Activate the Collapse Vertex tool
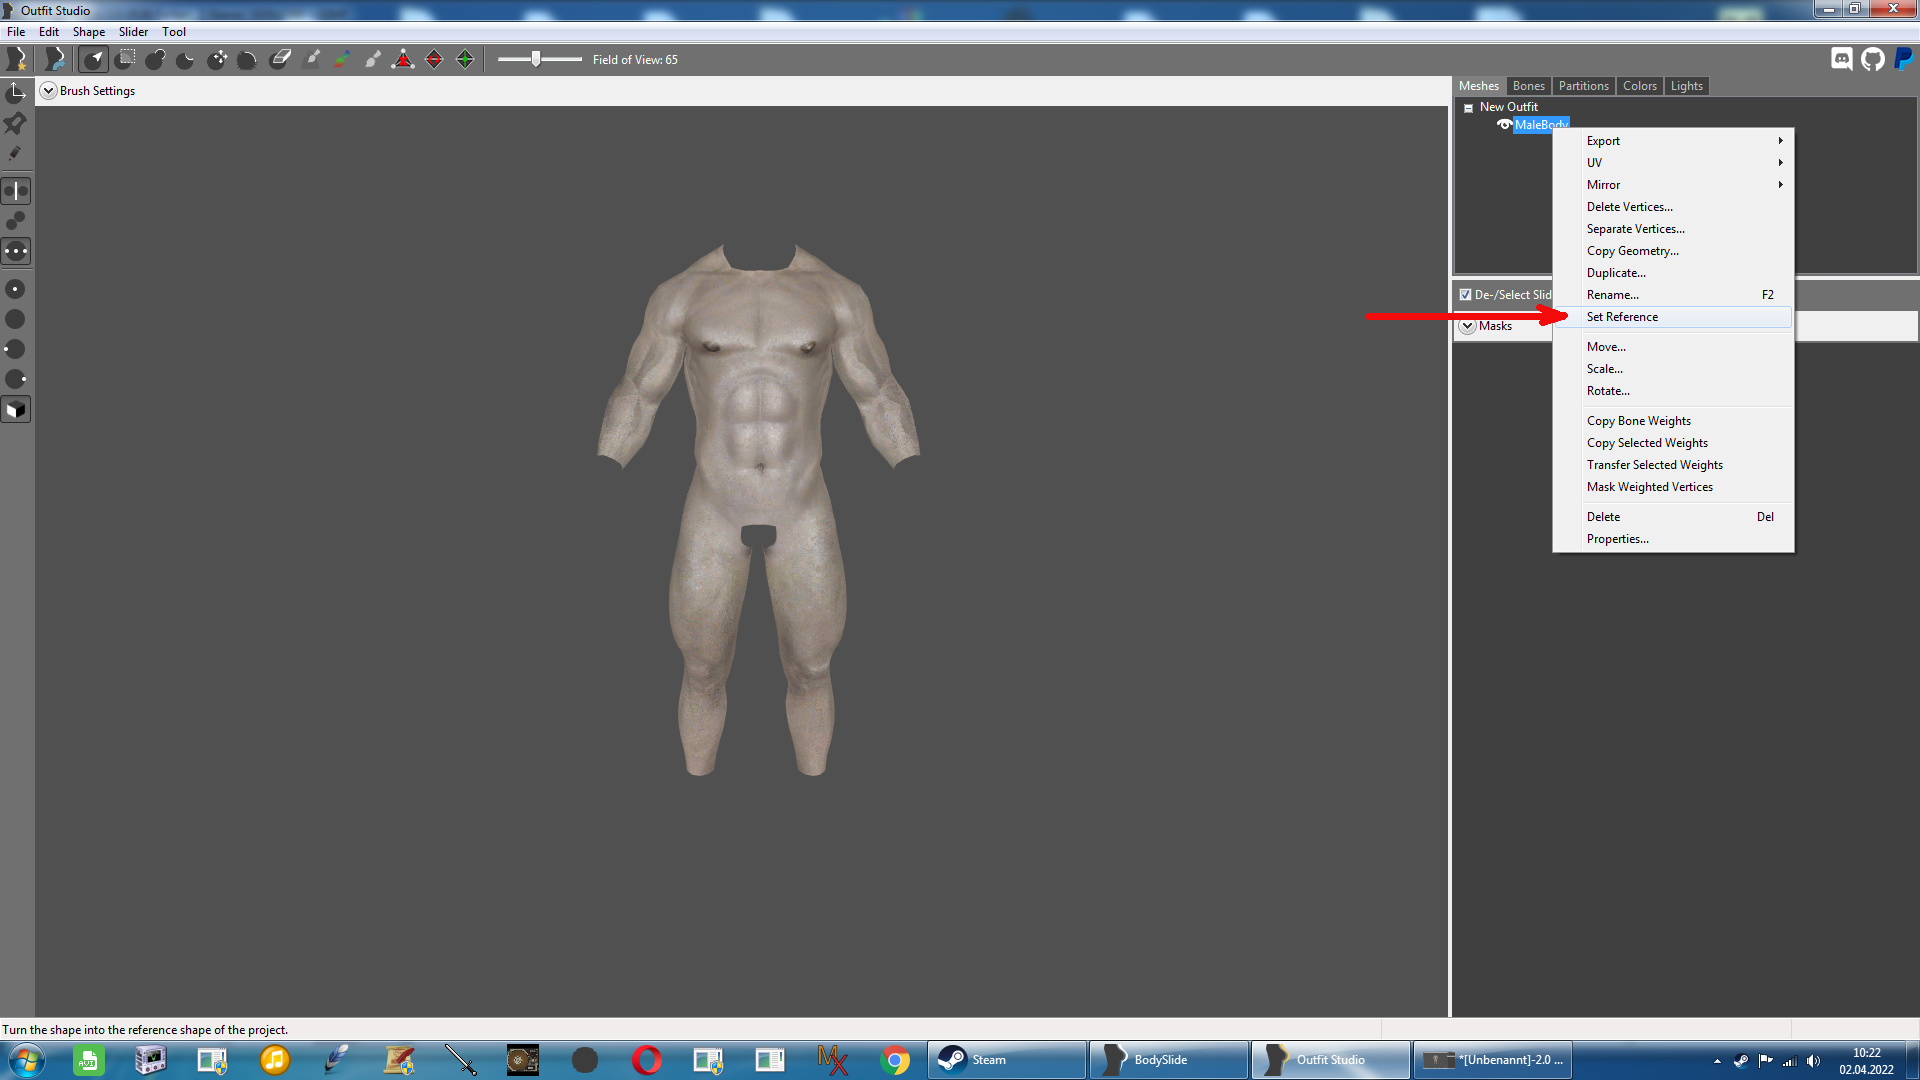 tap(403, 60)
